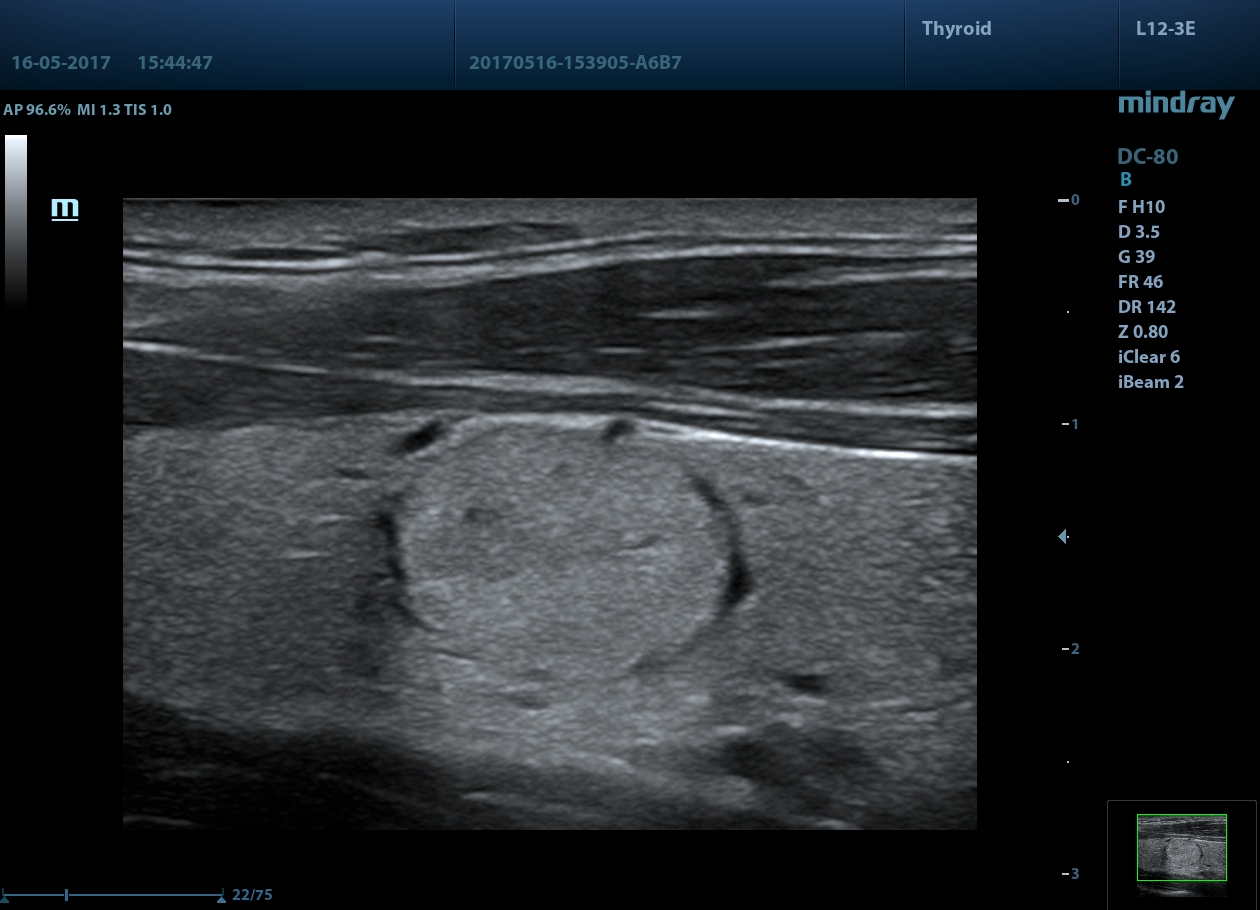Select the grayscale bar
Viewport: 1260px width, 910px height.
[16, 220]
